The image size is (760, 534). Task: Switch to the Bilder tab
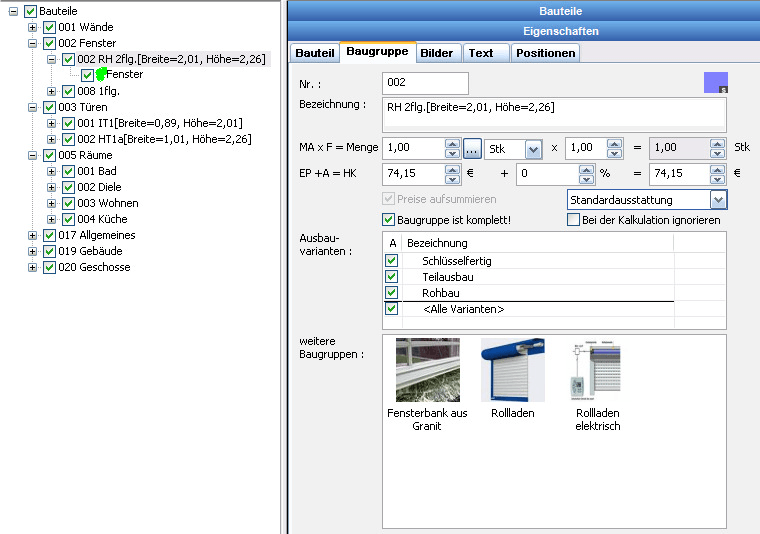(x=436, y=53)
